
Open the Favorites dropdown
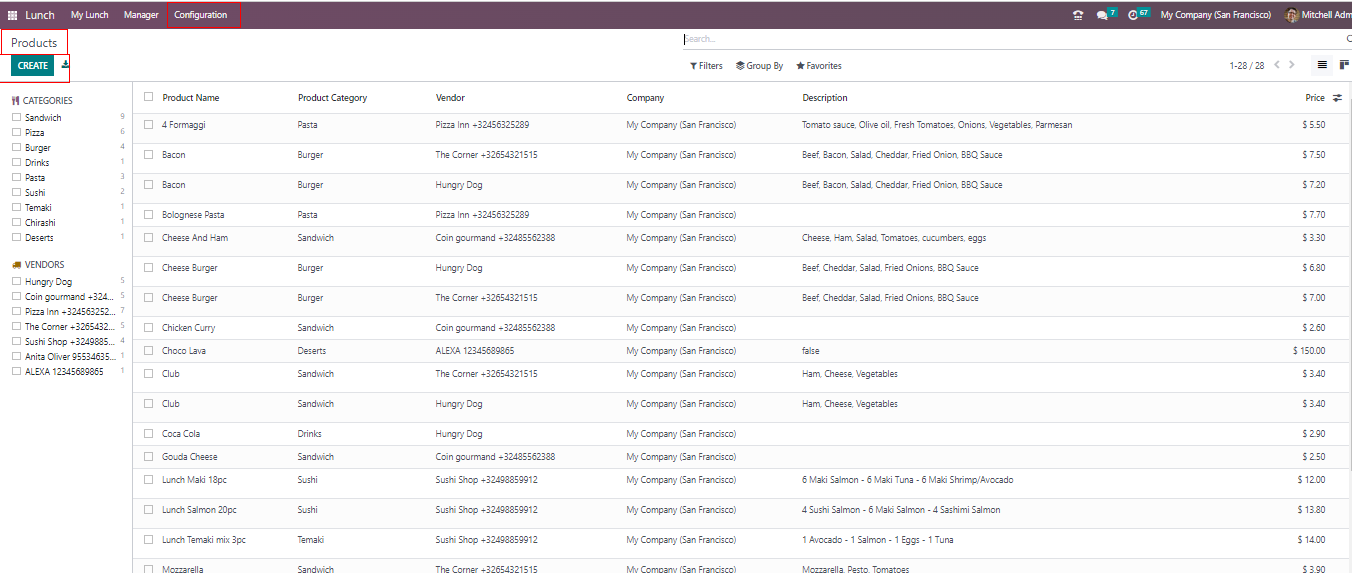(819, 66)
